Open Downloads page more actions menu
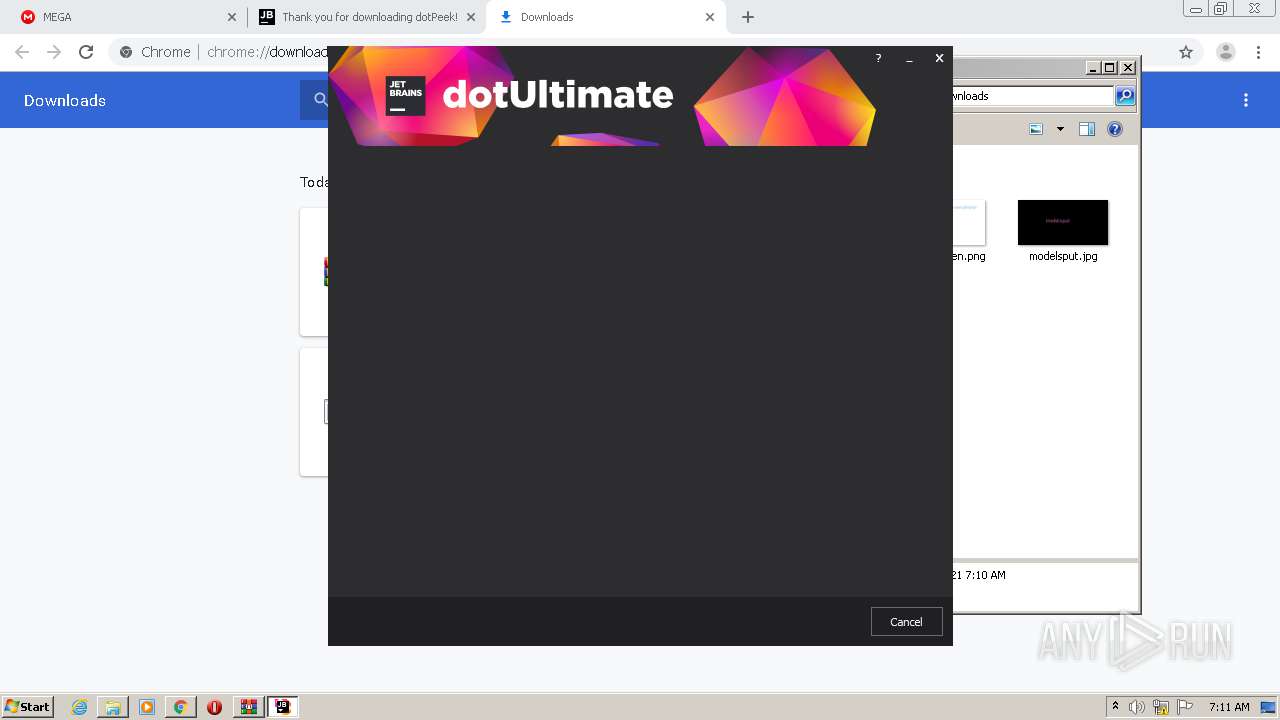1280x720 pixels. [1246, 100]
